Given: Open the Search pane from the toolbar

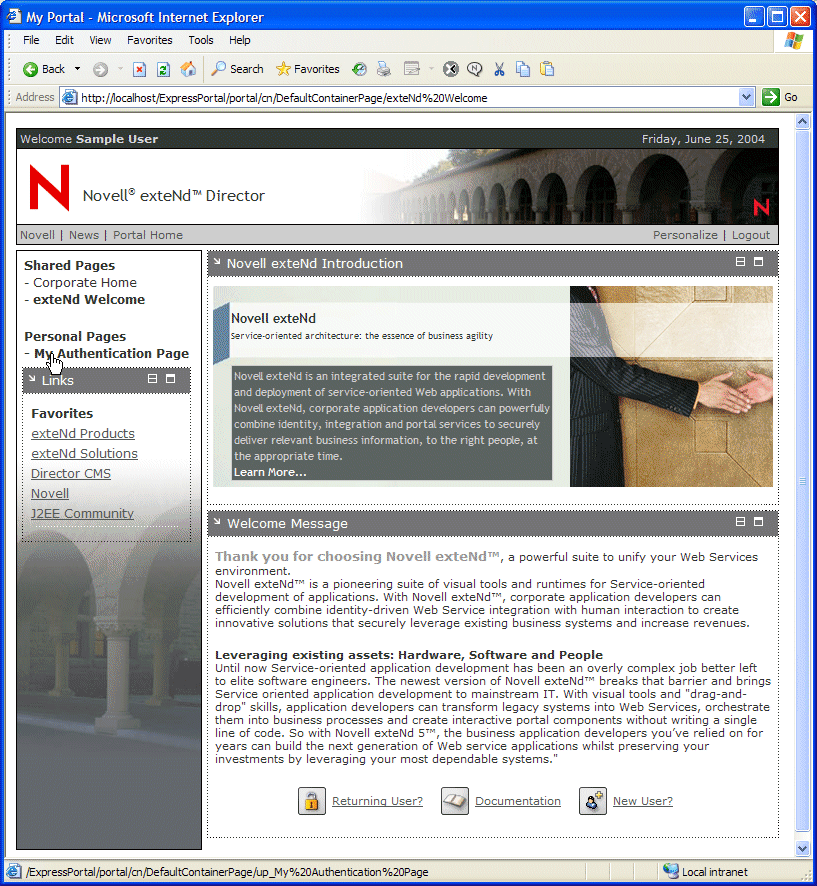Looking at the screenshot, I should coord(237,69).
